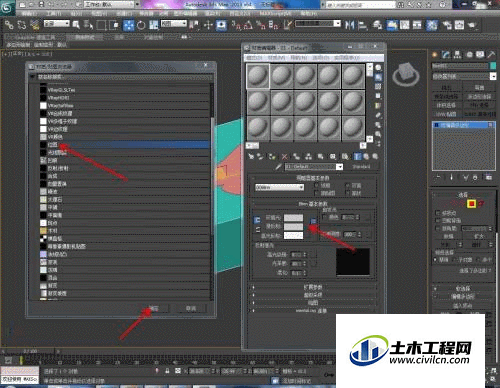Image resolution: width=500 pixels, height=388 pixels.
Task: Toggle 按顶点 By Vertex checkbox
Action: tap(438, 213)
